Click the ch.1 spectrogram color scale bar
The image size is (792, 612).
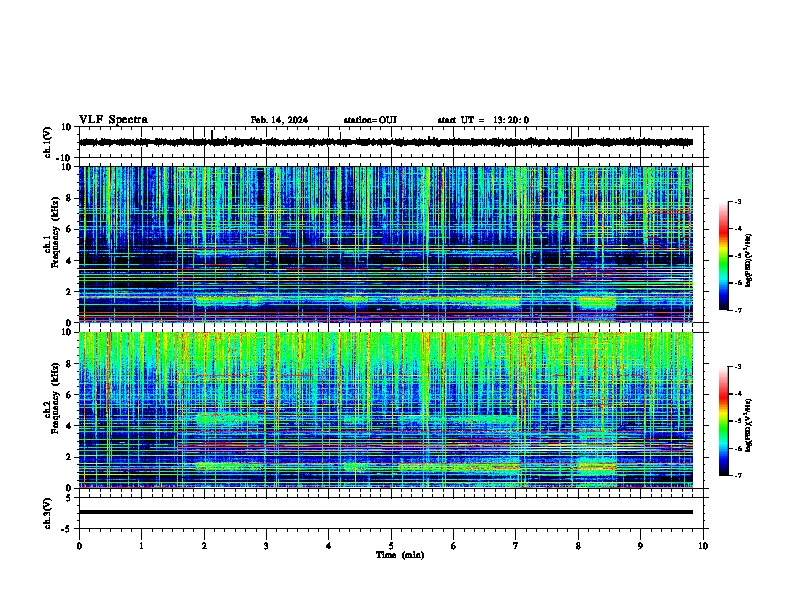point(723,256)
